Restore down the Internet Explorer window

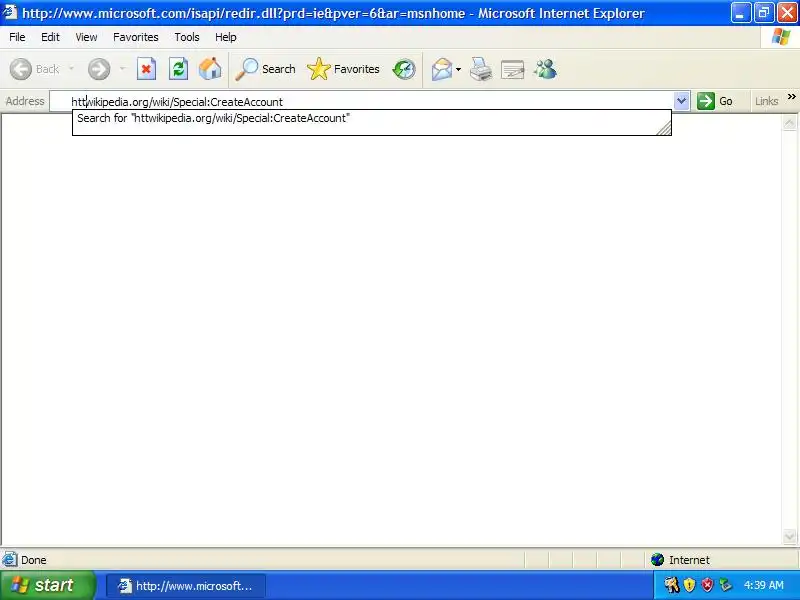click(764, 13)
